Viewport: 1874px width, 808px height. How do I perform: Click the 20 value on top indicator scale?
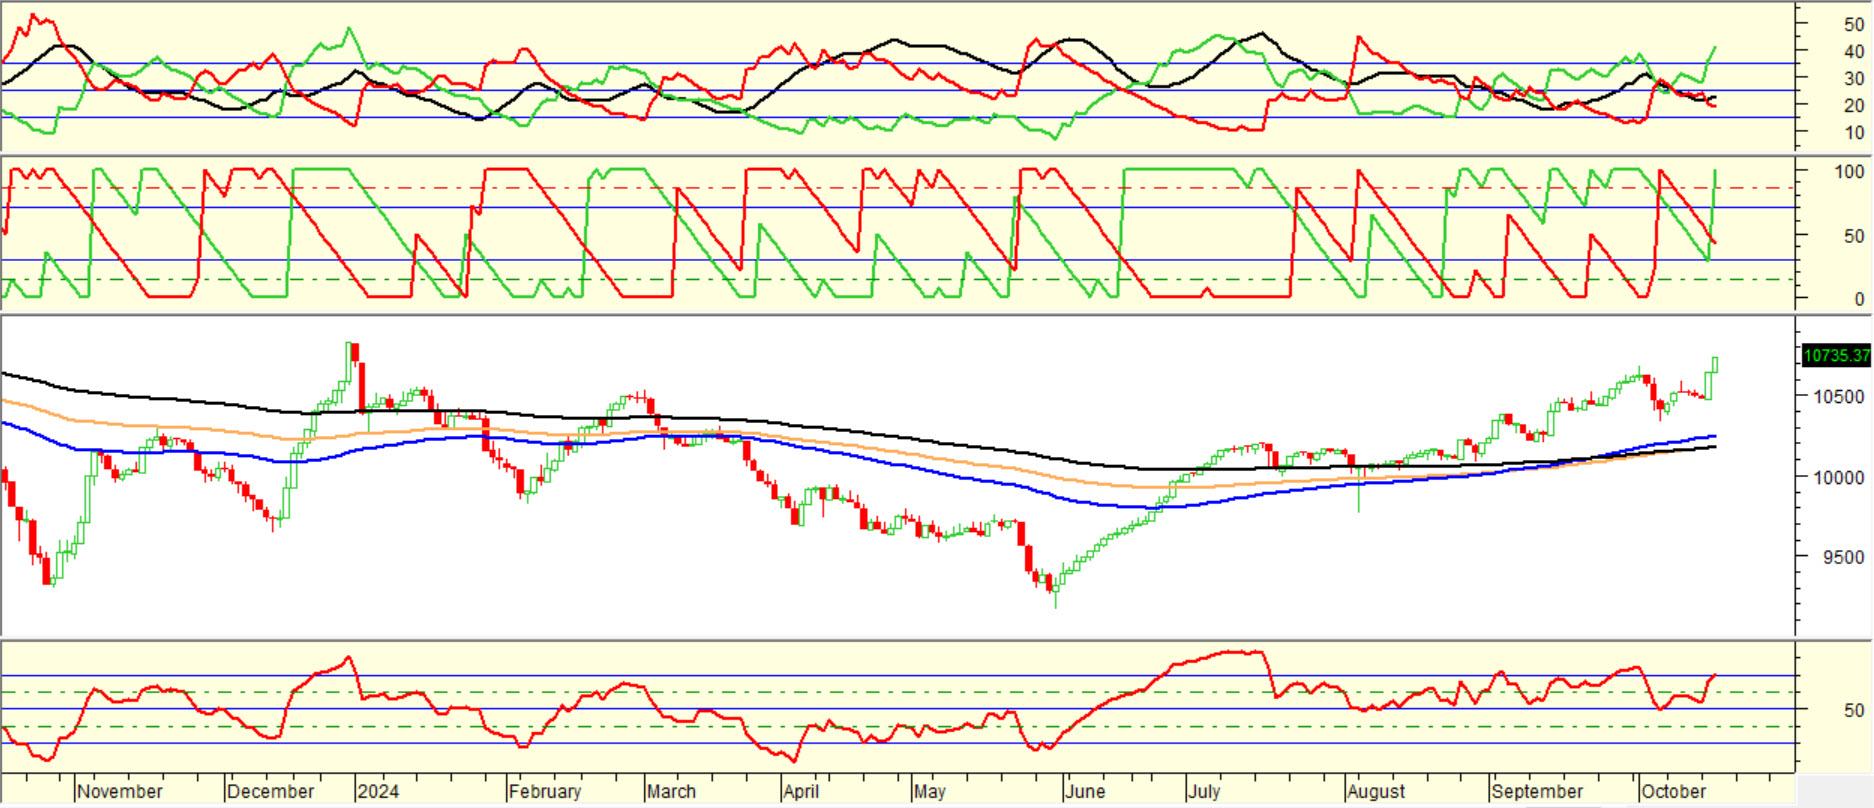1853,105
